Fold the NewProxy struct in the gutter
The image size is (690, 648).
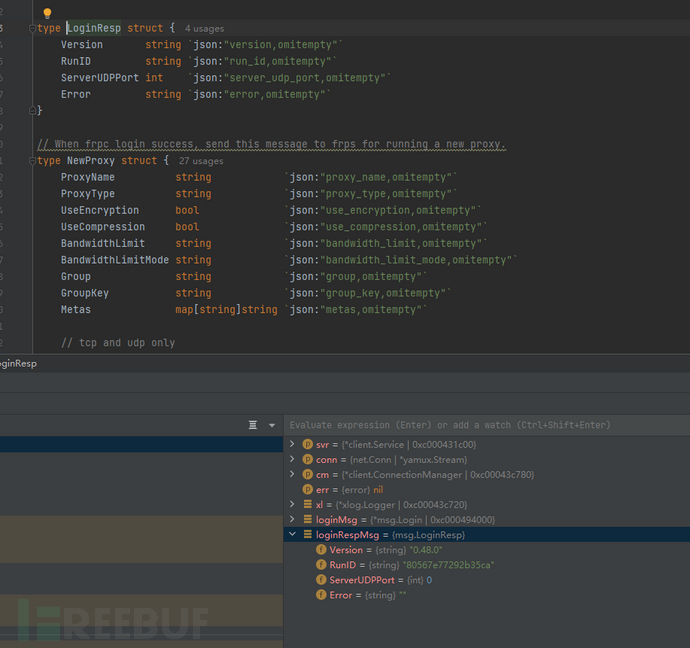[x=30, y=161]
